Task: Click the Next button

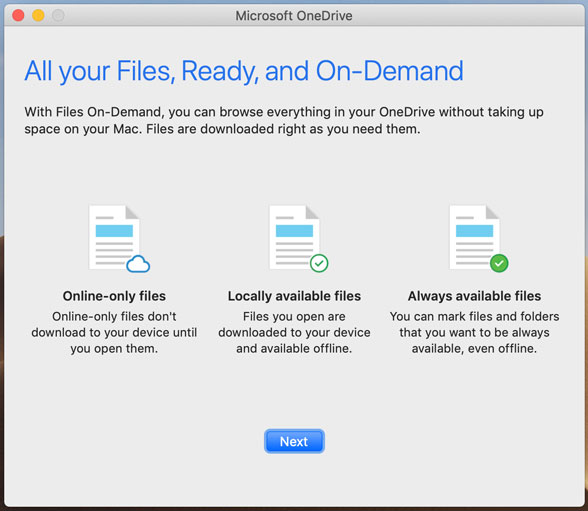Action: 294,441
